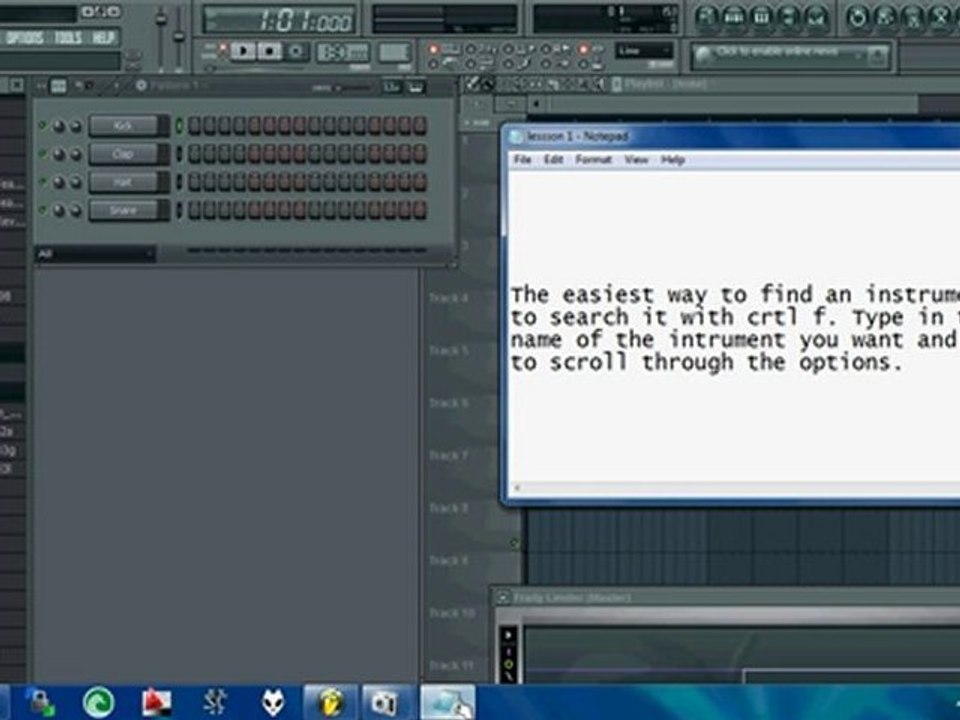Viewport: 960px width, 720px height.
Task: Click left arrow of Notepad horizontal scrollbar
Action: (517, 488)
